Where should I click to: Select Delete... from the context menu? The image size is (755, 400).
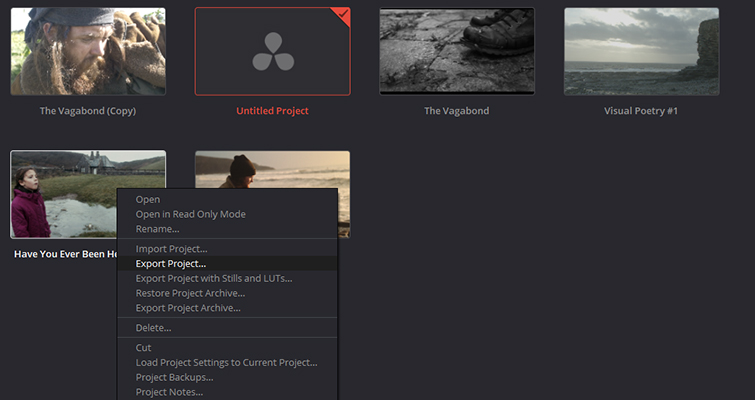pos(153,327)
